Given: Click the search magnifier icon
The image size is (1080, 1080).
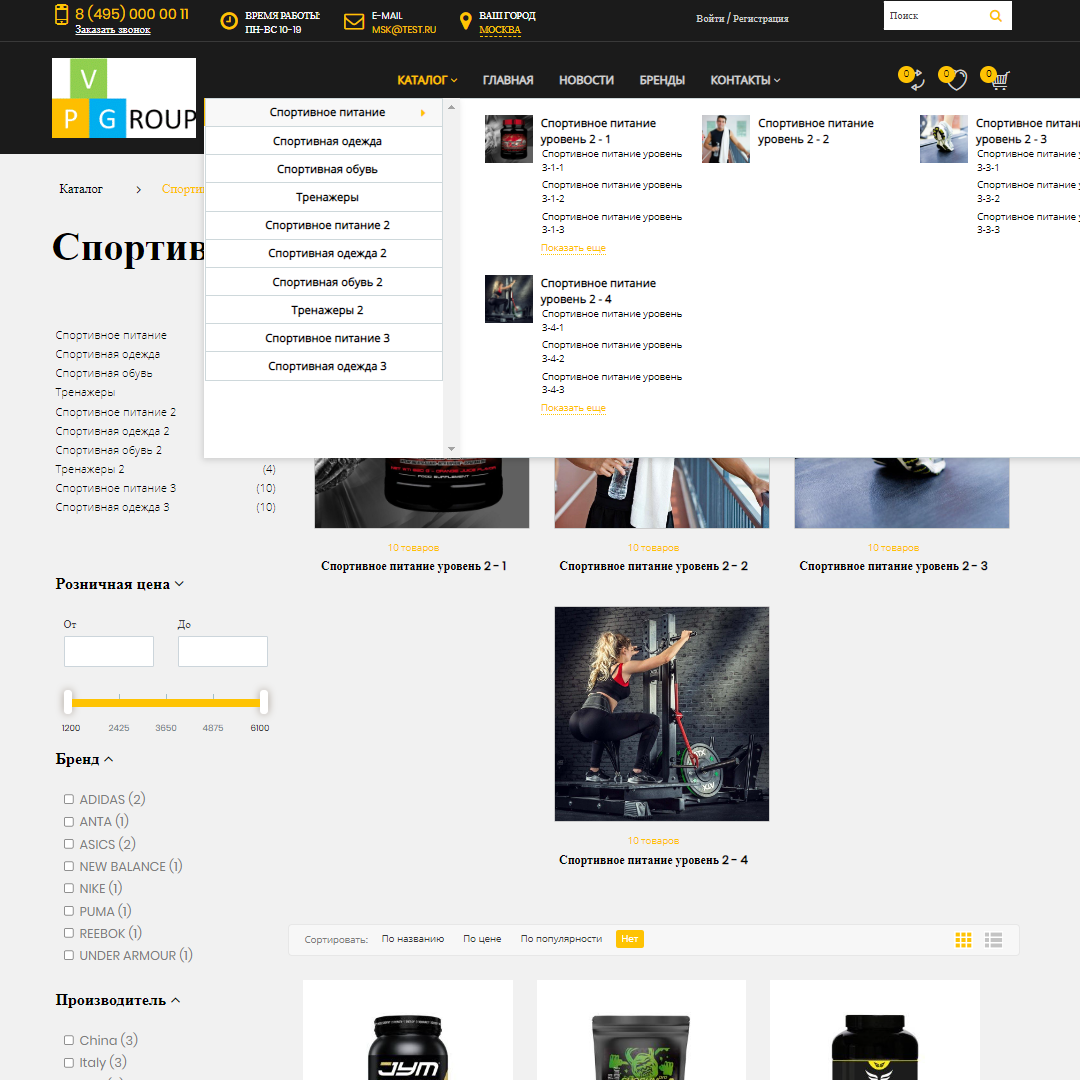Looking at the screenshot, I should pyautogui.click(x=995, y=16).
